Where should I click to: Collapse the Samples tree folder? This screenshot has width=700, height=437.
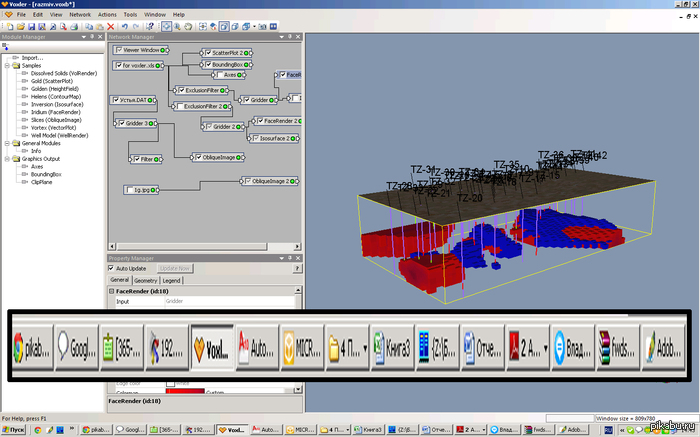5,66
